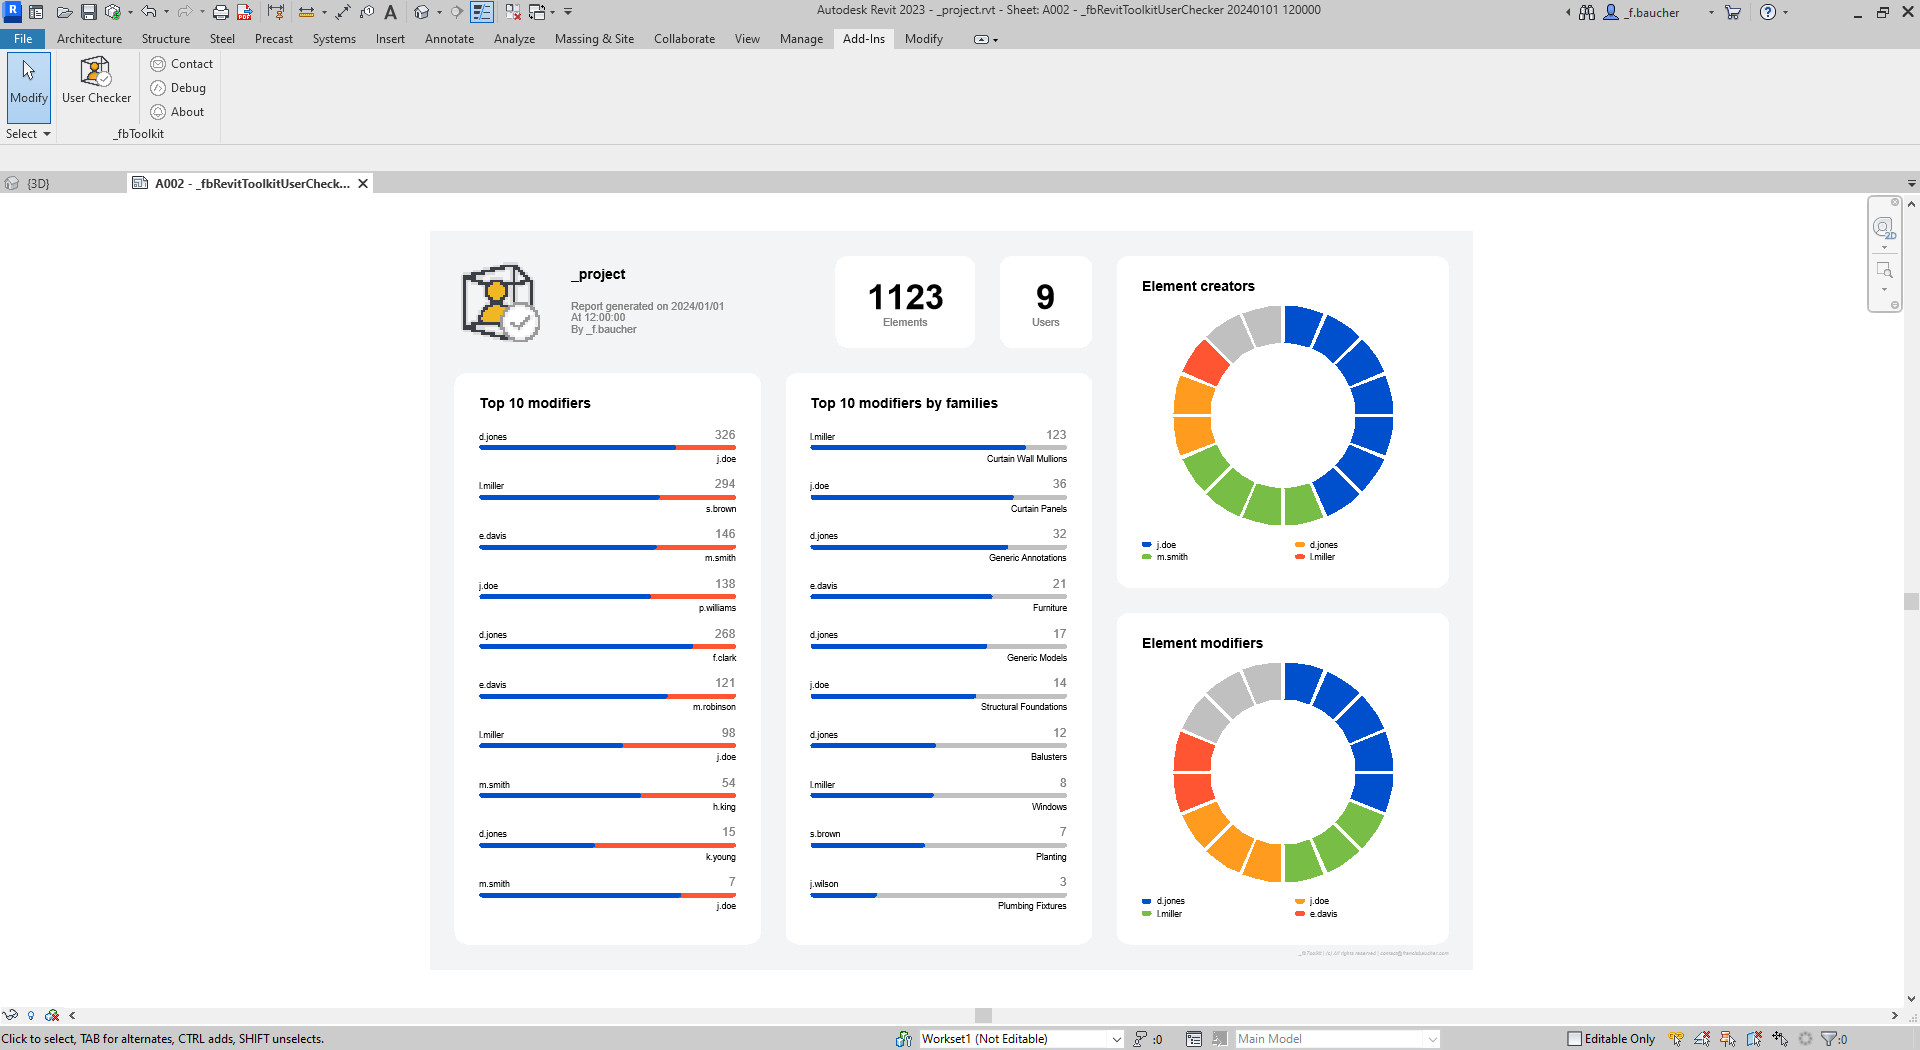
Task: Click the Debug button
Action: point(178,88)
